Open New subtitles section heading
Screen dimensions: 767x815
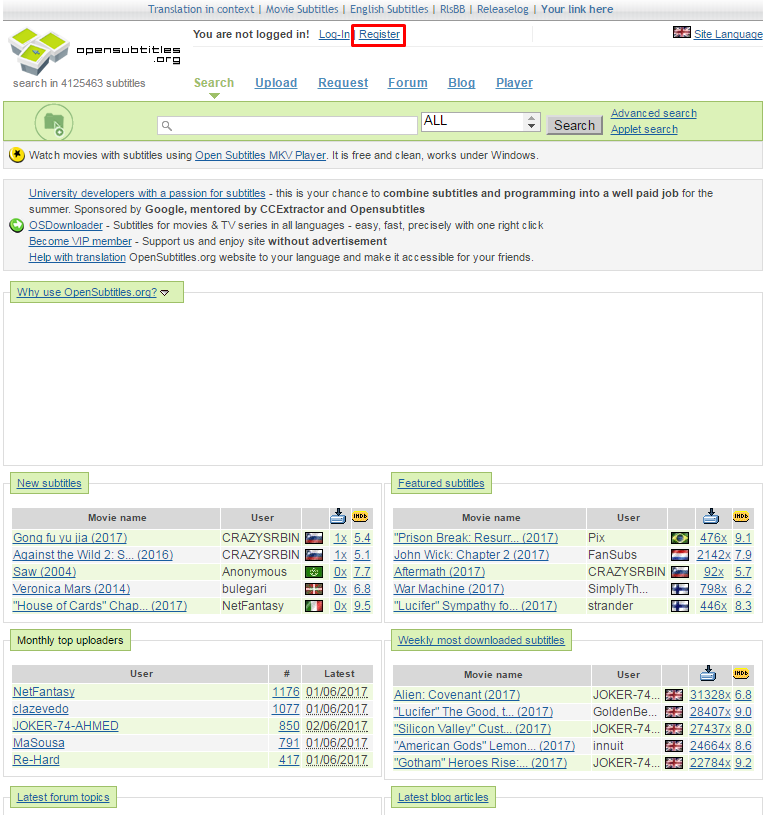(x=49, y=483)
